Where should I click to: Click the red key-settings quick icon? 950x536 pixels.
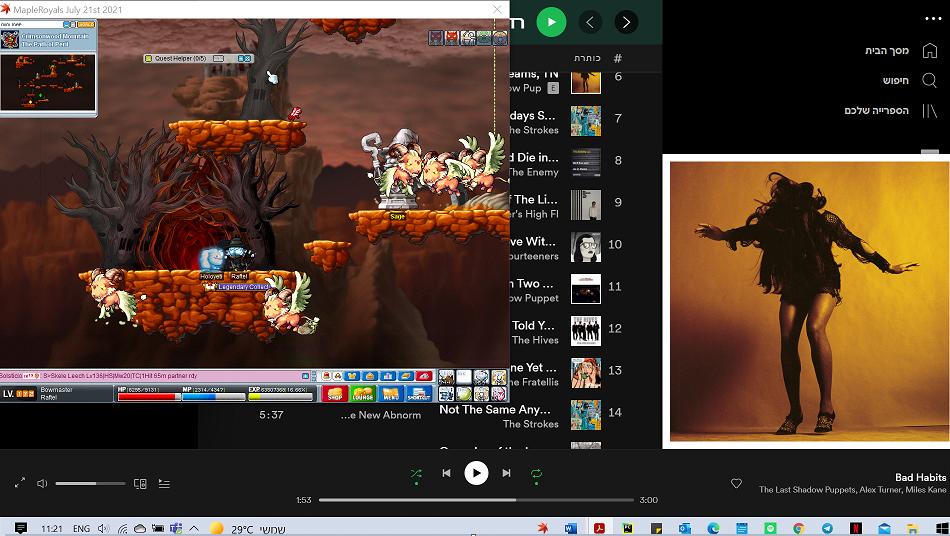(424, 376)
